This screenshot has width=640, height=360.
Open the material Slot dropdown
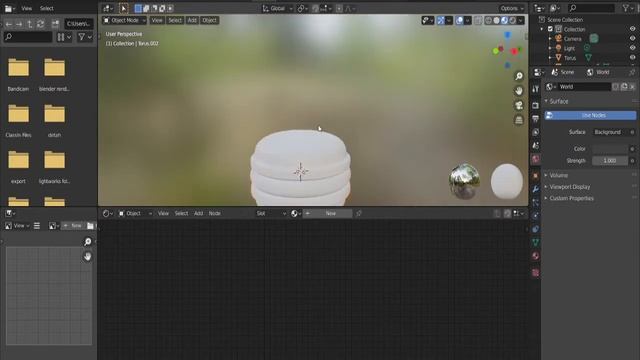[x=271, y=213]
